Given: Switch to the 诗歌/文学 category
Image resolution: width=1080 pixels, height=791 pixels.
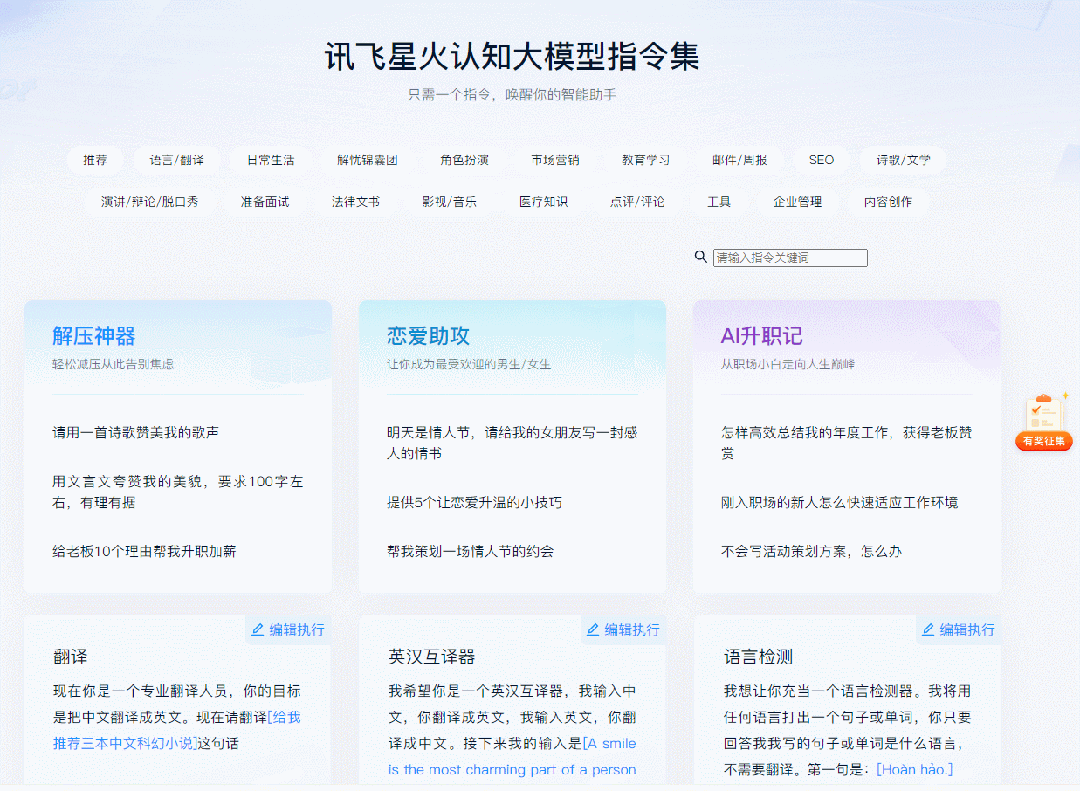Looking at the screenshot, I should click(x=901, y=160).
